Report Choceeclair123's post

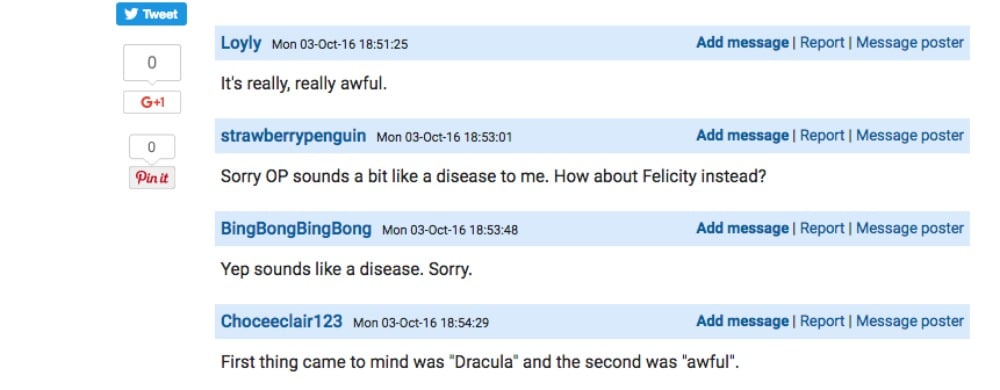click(x=822, y=321)
